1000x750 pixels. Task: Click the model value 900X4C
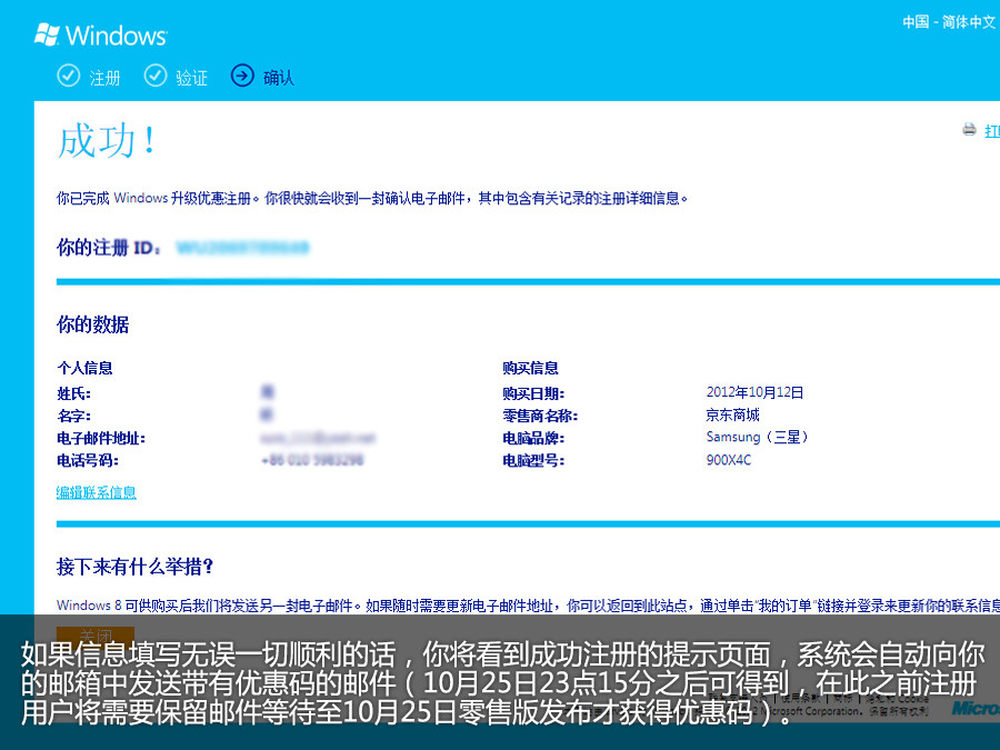[x=729, y=460]
